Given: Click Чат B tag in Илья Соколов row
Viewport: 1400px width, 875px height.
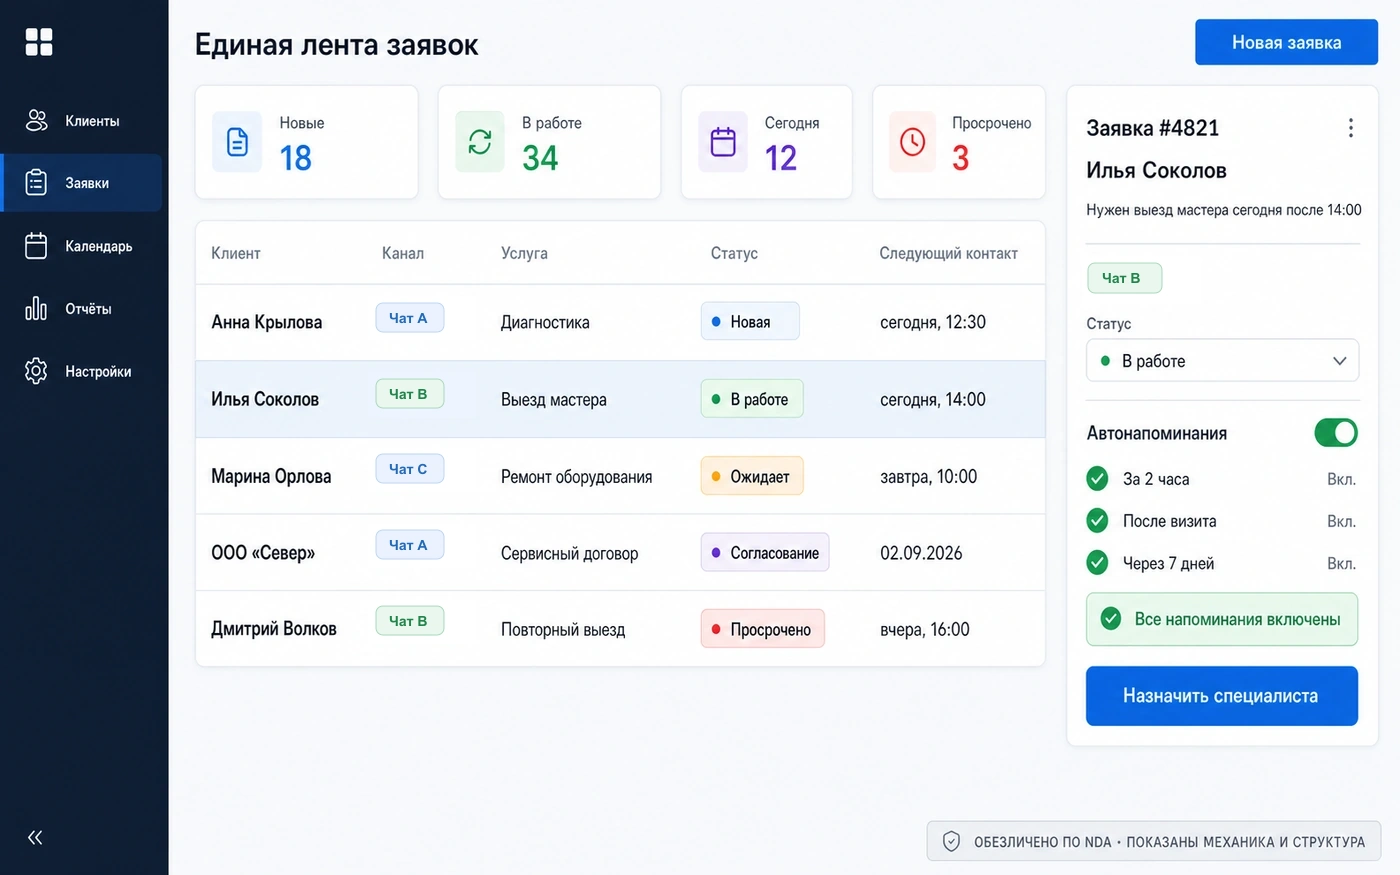Looking at the screenshot, I should pos(410,394).
